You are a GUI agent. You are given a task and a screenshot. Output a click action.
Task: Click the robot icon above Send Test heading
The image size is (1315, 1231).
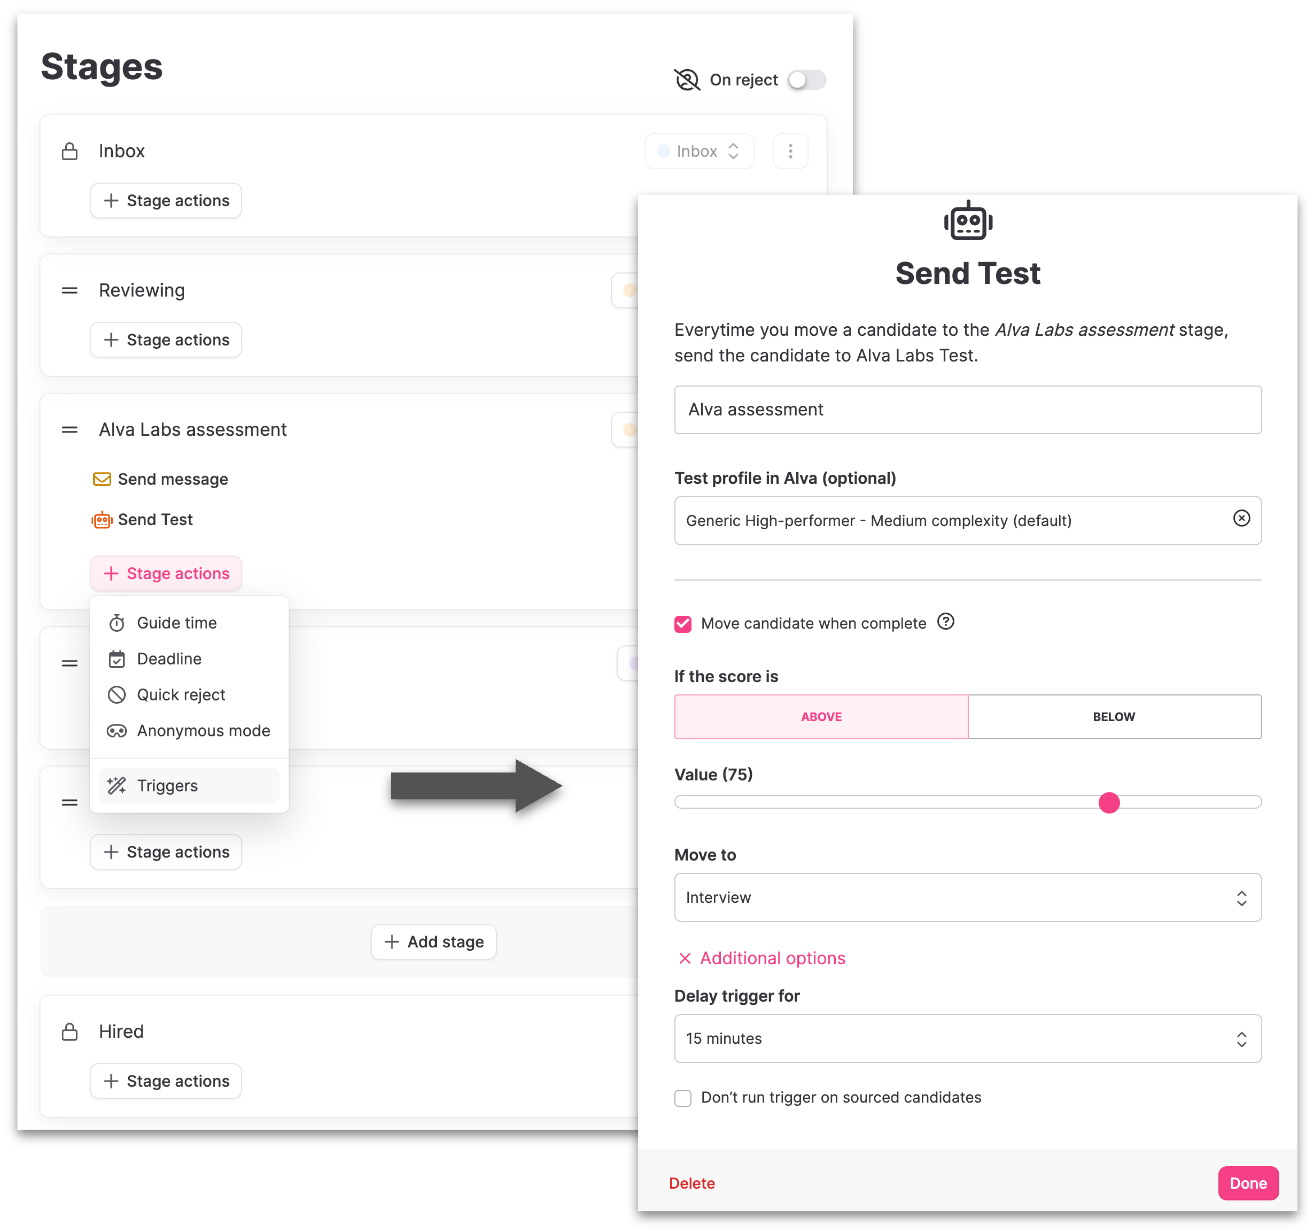[967, 219]
